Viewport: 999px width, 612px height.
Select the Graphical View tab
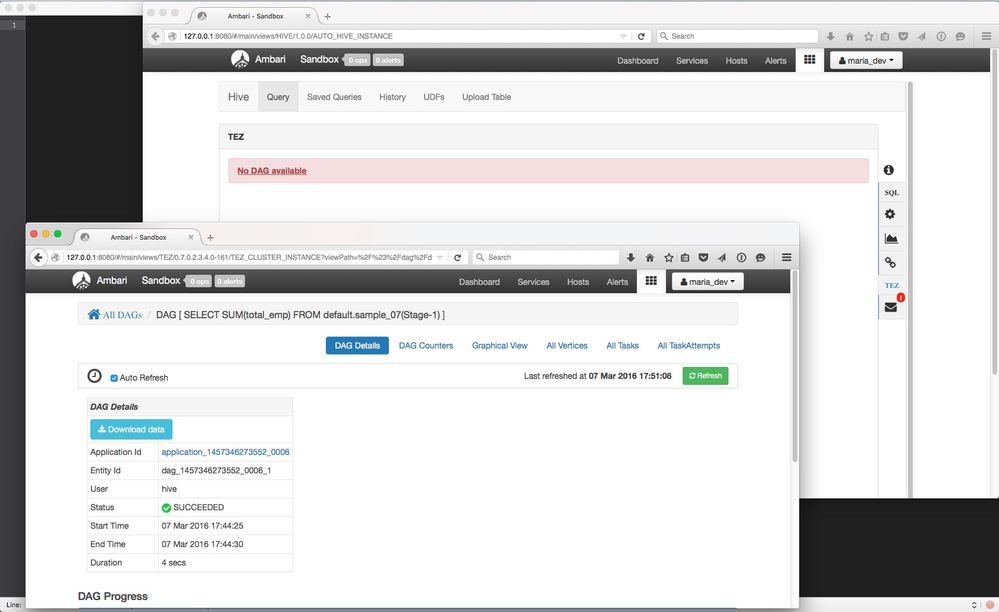[x=500, y=345]
